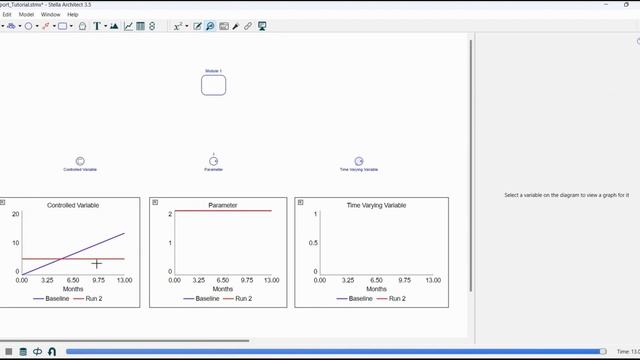This screenshot has height=360, width=640.
Task: Click Run 2 legend in Time Varying graph
Action: coord(391,299)
